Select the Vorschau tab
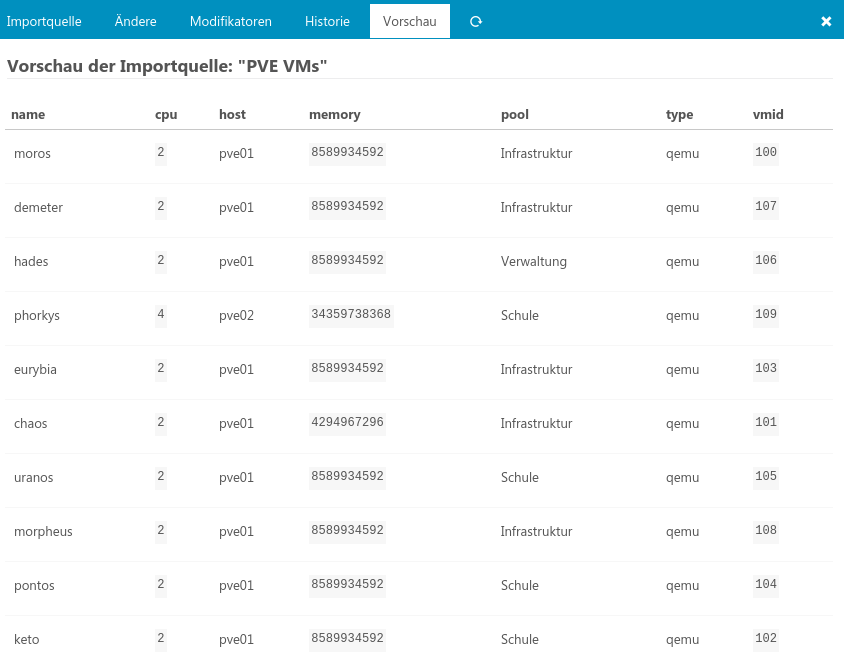Image resolution: width=844 pixels, height=664 pixels. coord(410,22)
